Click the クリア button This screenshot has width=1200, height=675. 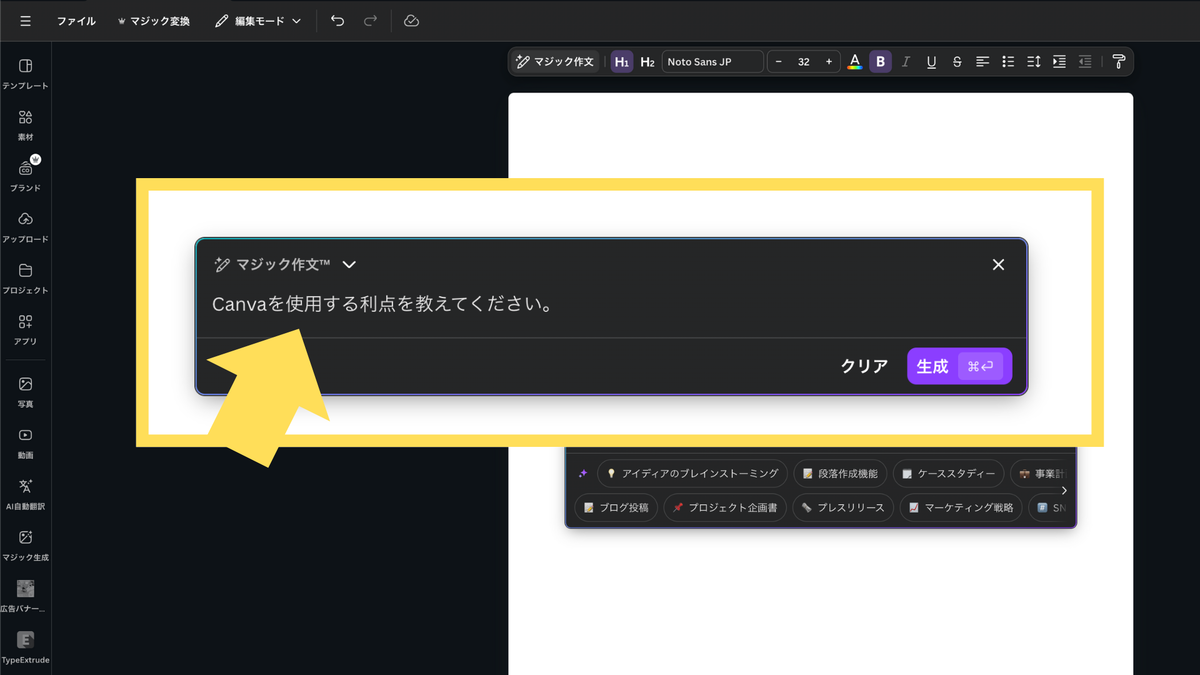pos(864,366)
